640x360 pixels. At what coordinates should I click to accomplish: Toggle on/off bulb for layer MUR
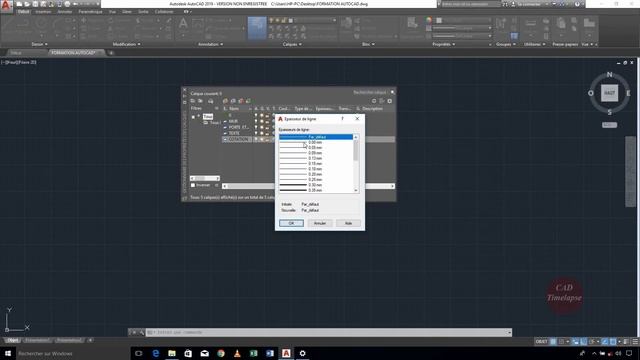click(x=256, y=121)
